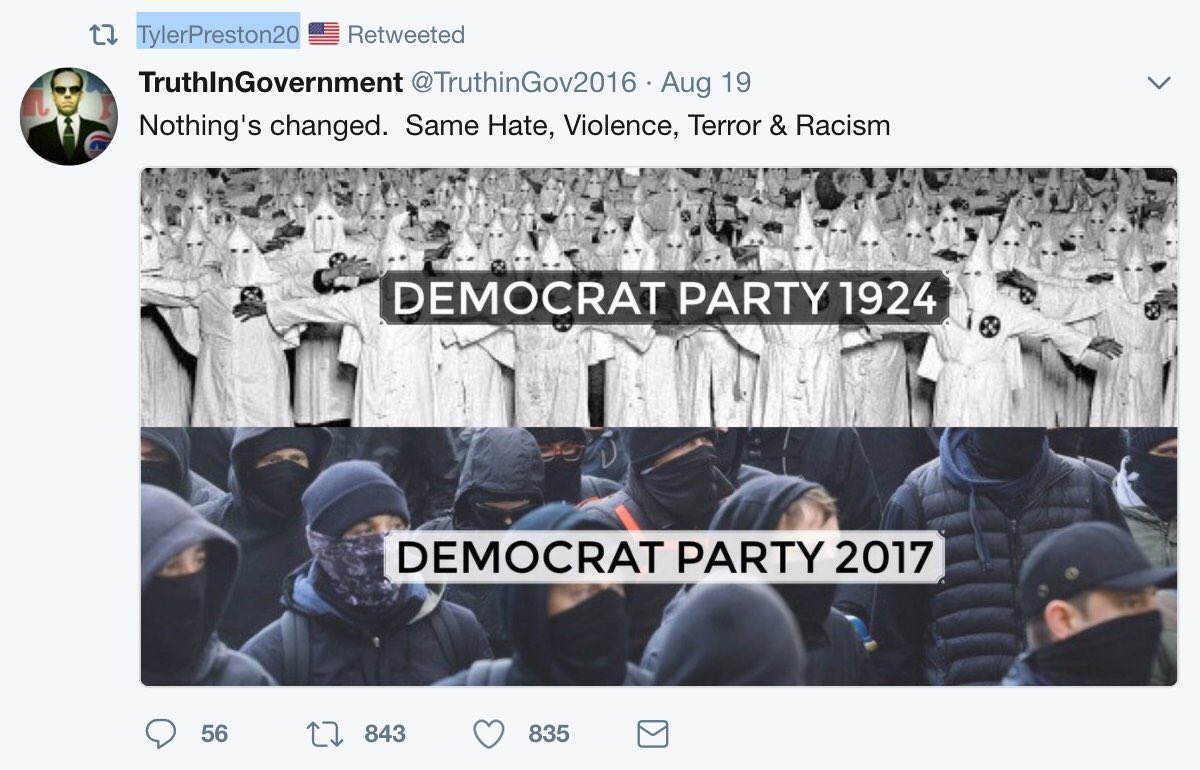Expand the tweet options chevron menu
Viewport: 1200px width, 770px height.
(1159, 83)
